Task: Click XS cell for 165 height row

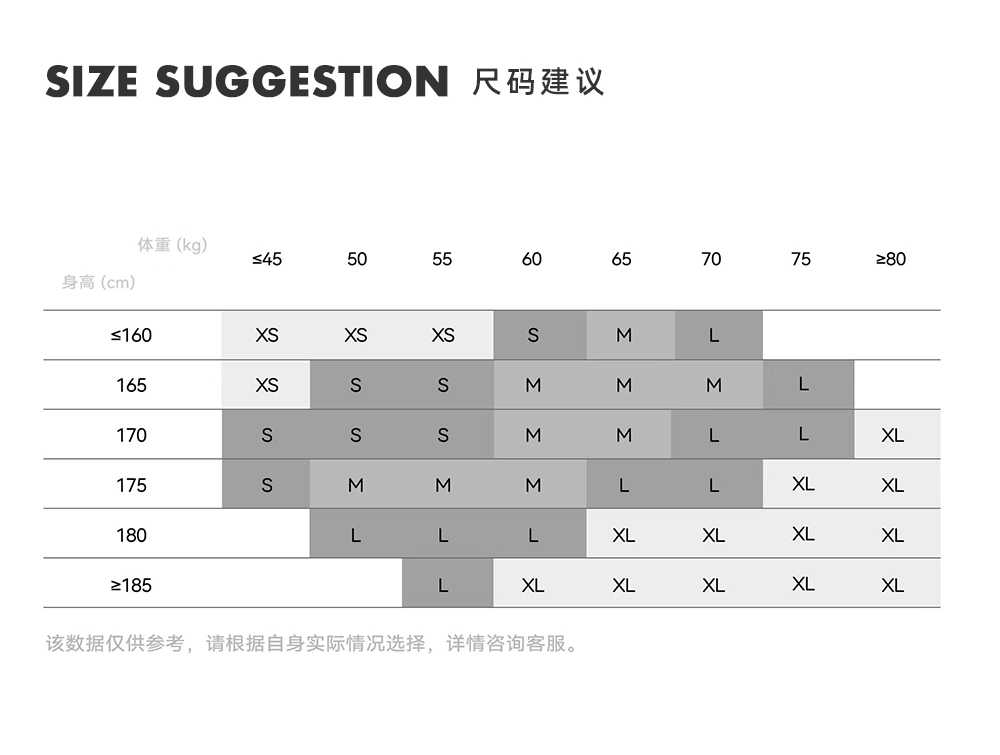Action: click(267, 385)
